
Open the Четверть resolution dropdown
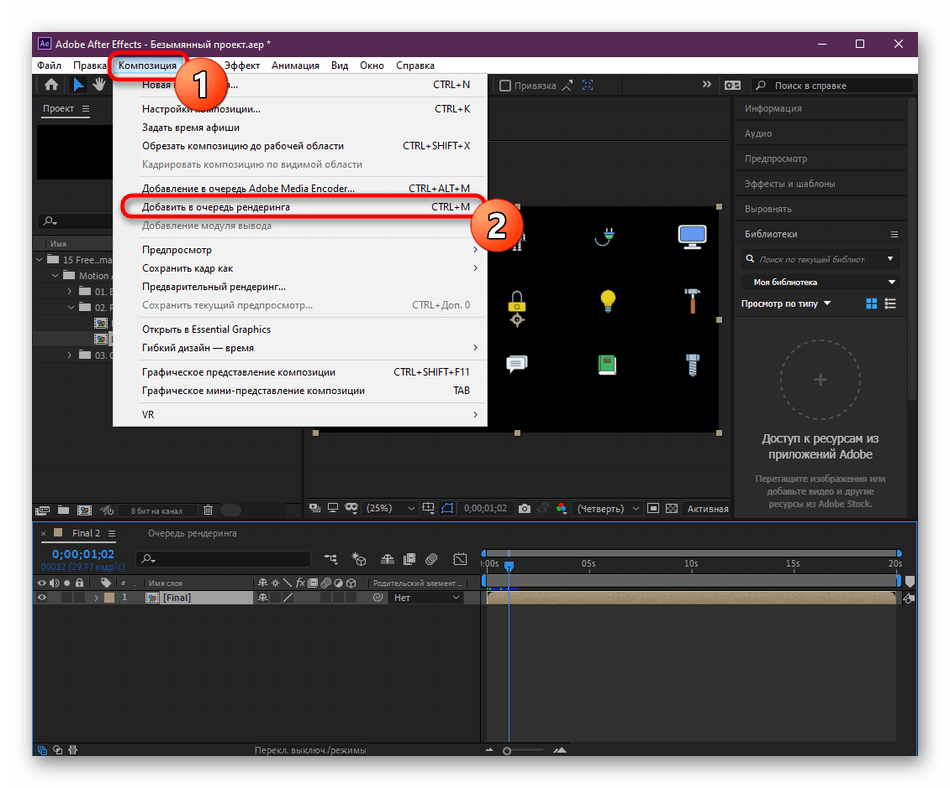click(608, 509)
